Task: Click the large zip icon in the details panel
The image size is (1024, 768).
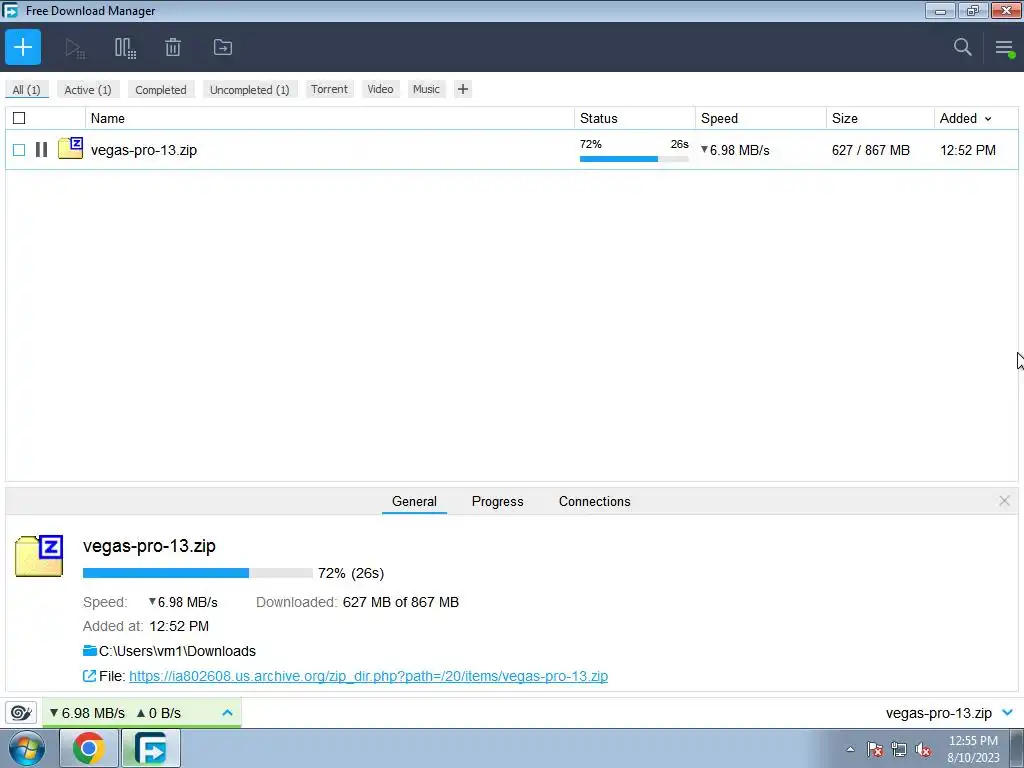Action: pyautogui.click(x=39, y=556)
